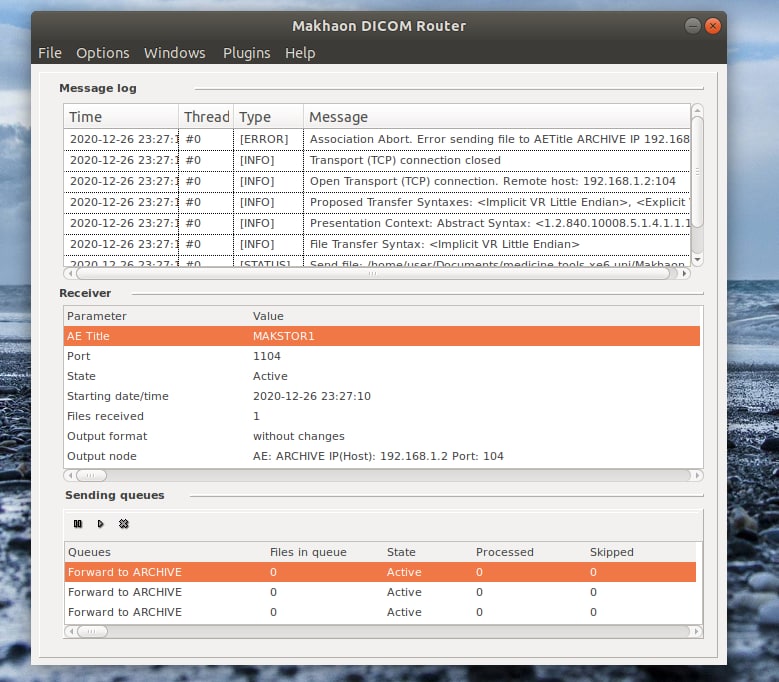Select the Port 1104 row
This screenshot has height=682, width=779.
click(382, 356)
